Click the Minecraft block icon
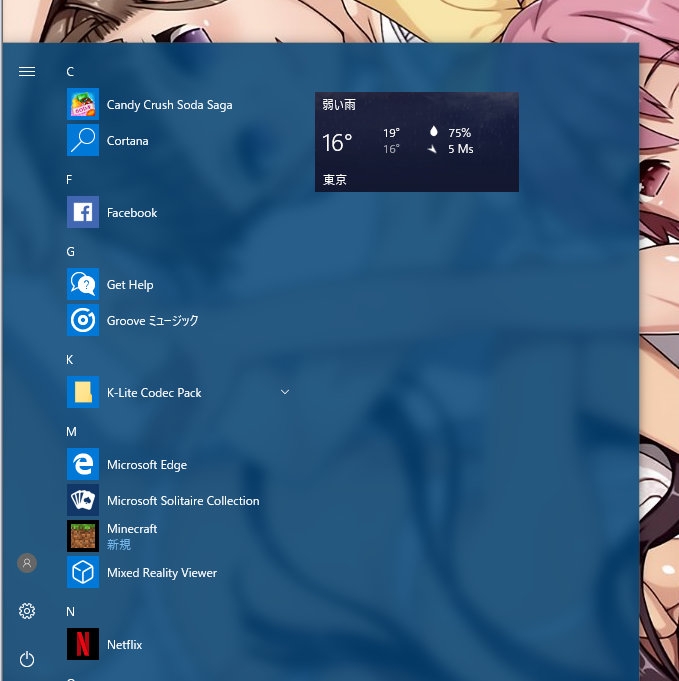Screen dimensions: 679x681 click(x=83, y=536)
